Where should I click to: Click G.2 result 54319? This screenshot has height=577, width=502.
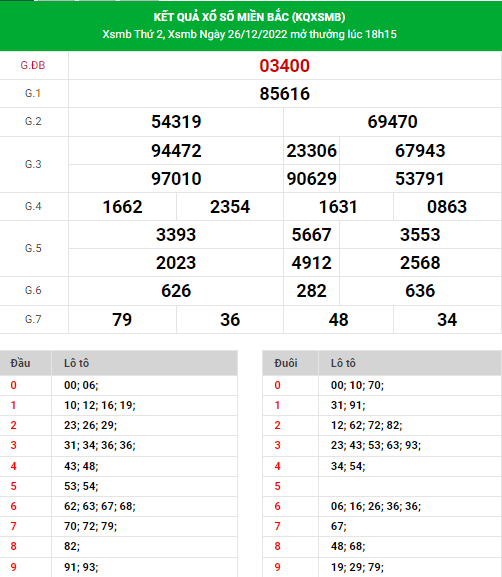[x=176, y=122]
